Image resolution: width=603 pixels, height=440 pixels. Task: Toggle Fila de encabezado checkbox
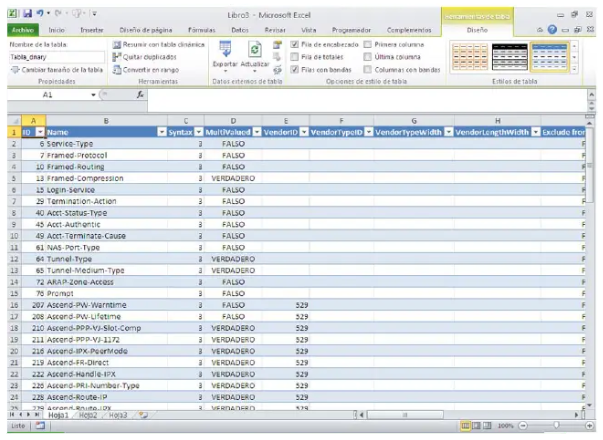click(294, 45)
